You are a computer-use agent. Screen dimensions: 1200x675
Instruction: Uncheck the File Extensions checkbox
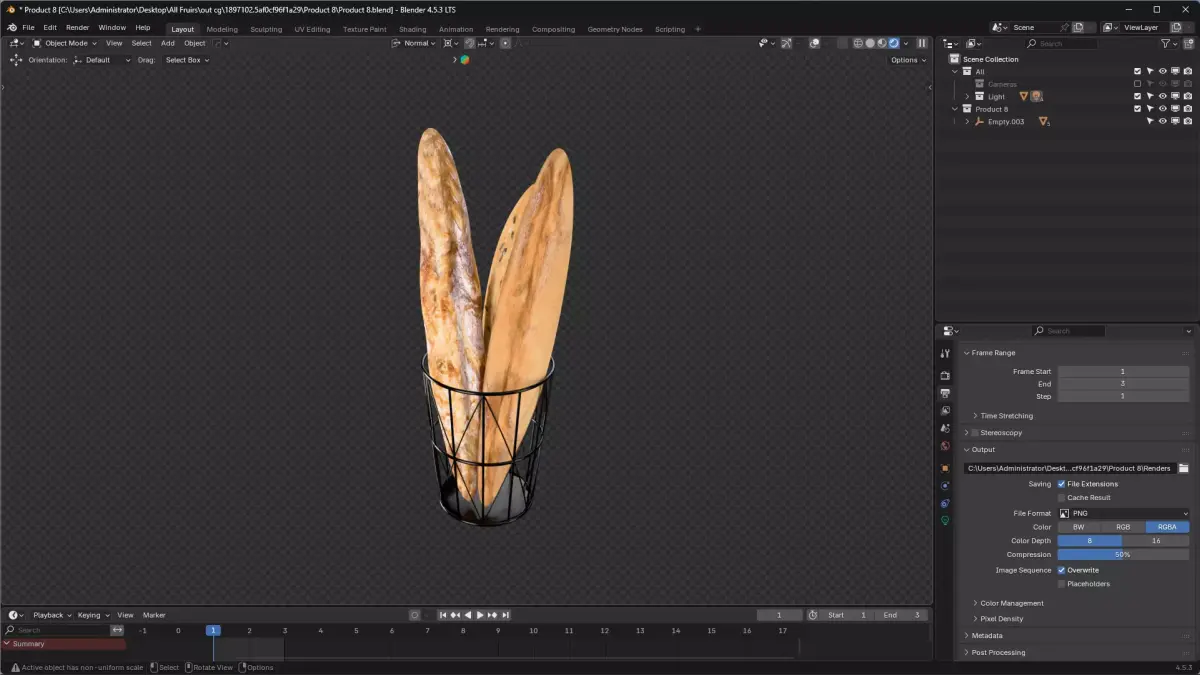pos(1062,484)
